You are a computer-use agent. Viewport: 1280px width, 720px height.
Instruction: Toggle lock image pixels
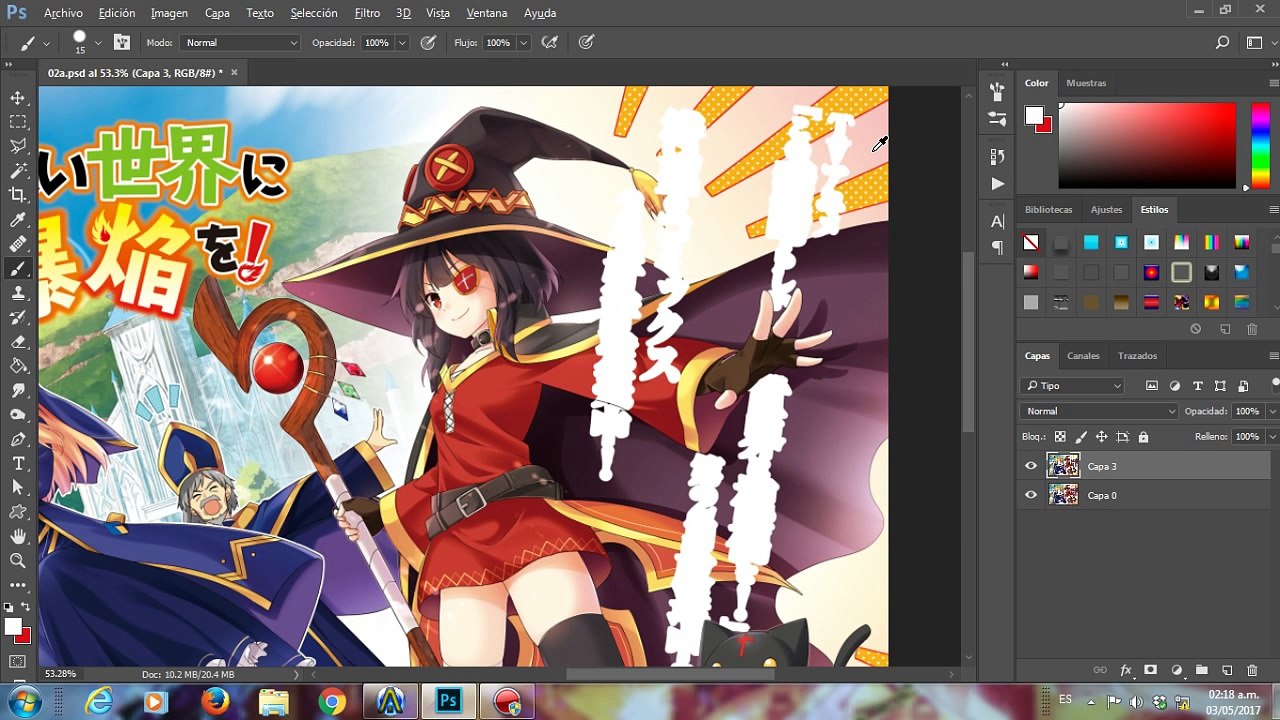[x=1081, y=437]
